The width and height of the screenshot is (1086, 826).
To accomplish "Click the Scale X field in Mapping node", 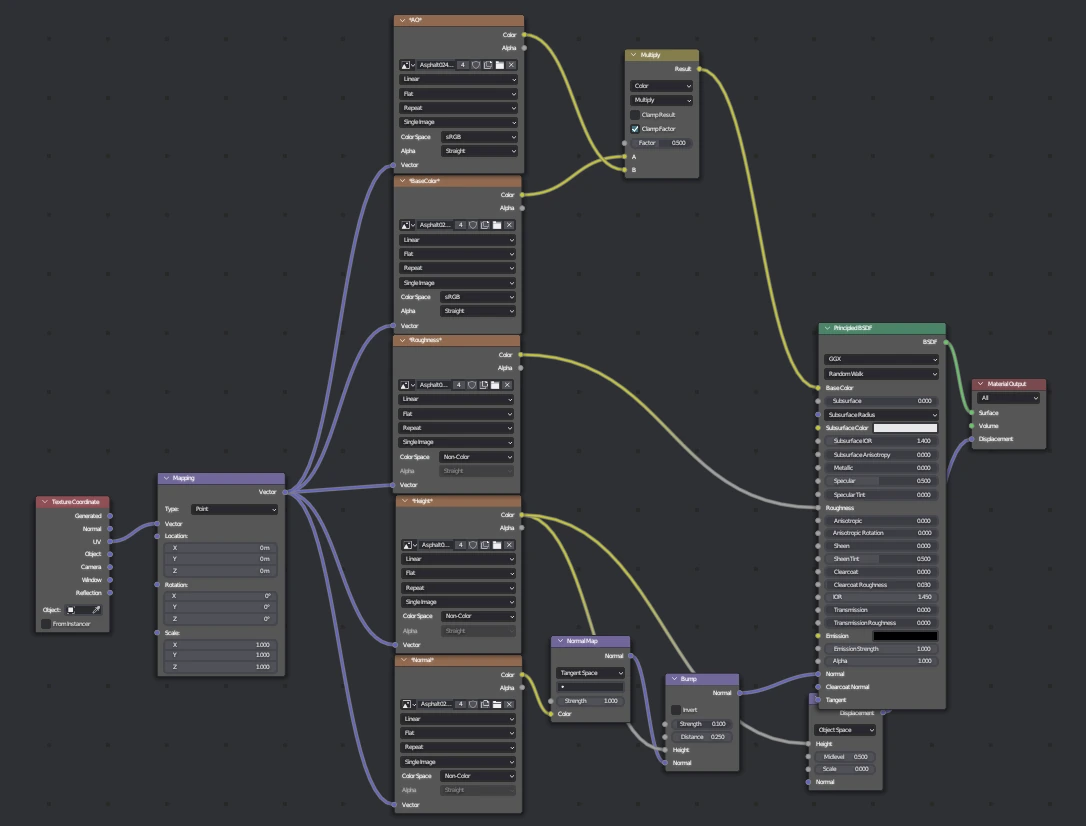I will [x=221, y=645].
